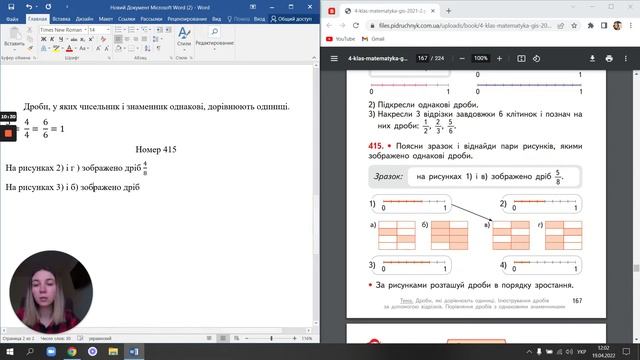640x360 pixels.
Task: Click the page number field showing 167
Action: coord(422,58)
